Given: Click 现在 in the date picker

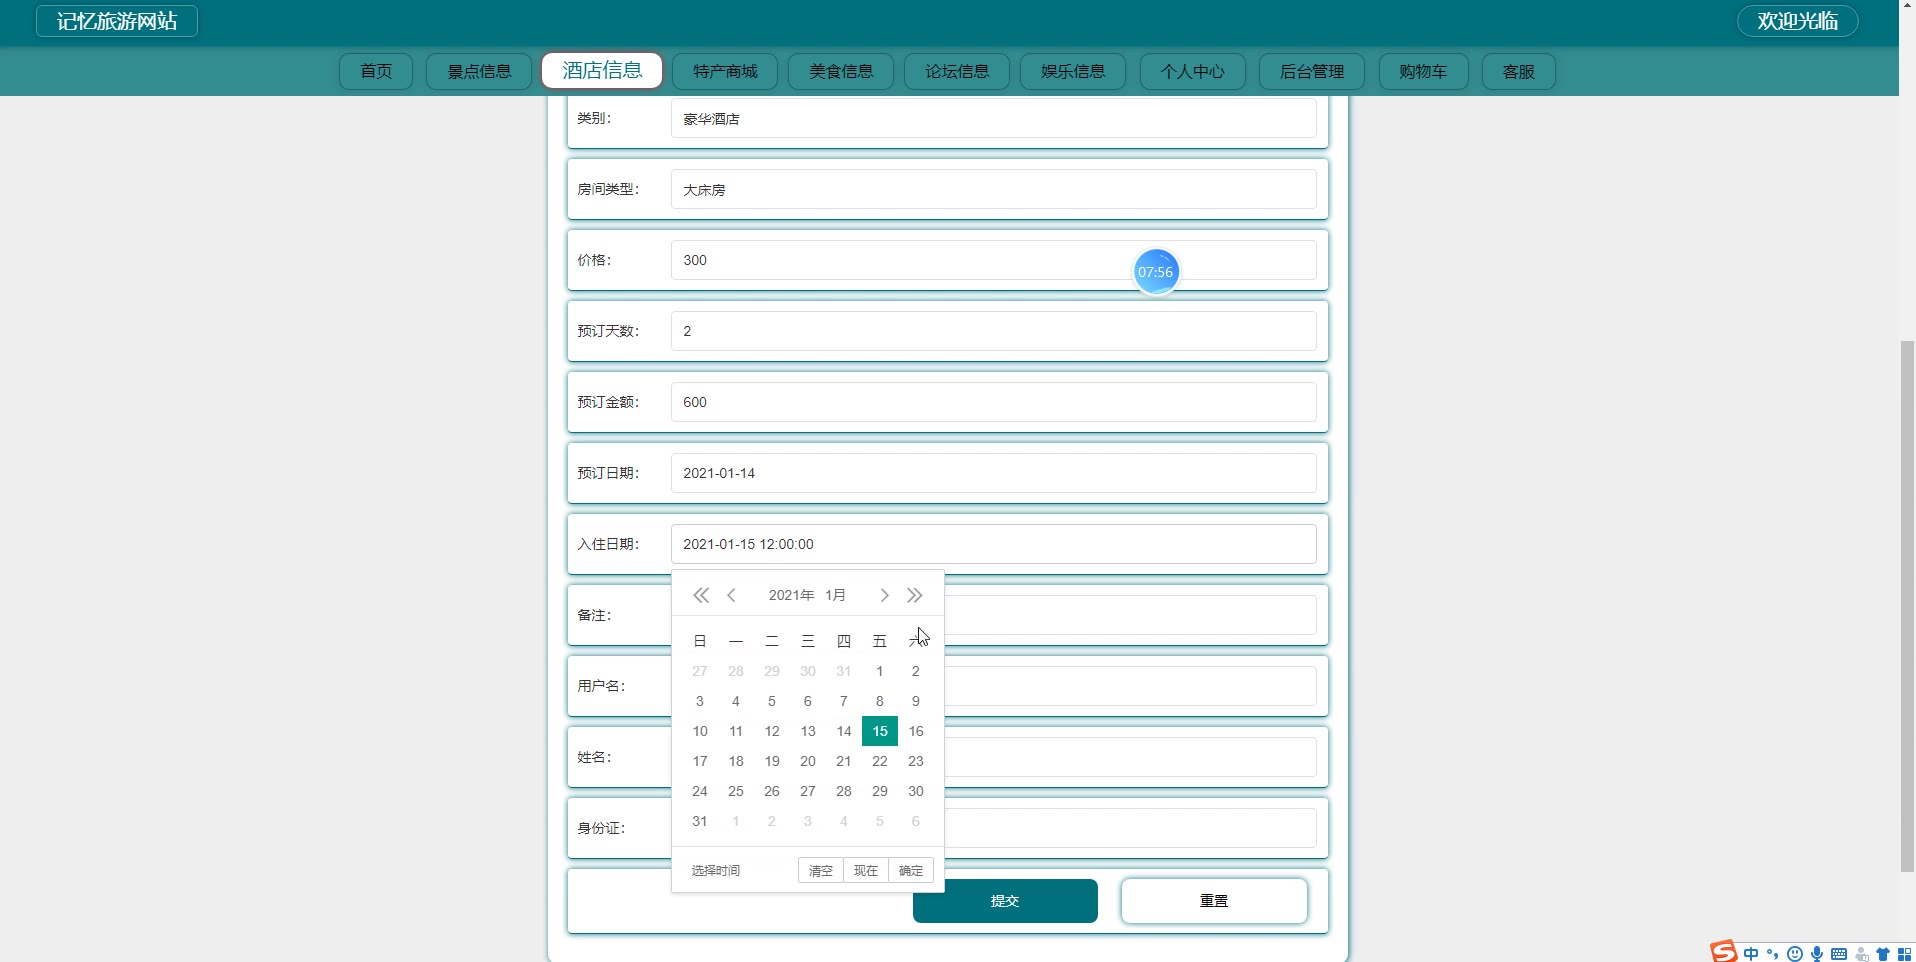Looking at the screenshot, I should tap(866, 871).
